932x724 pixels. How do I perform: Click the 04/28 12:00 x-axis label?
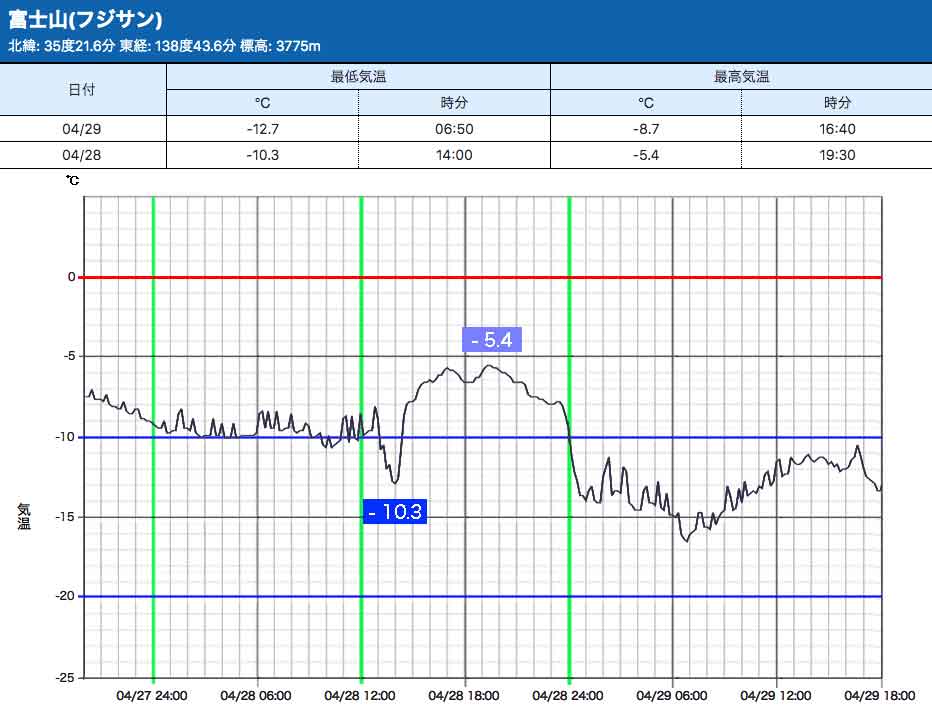[360, 696]
